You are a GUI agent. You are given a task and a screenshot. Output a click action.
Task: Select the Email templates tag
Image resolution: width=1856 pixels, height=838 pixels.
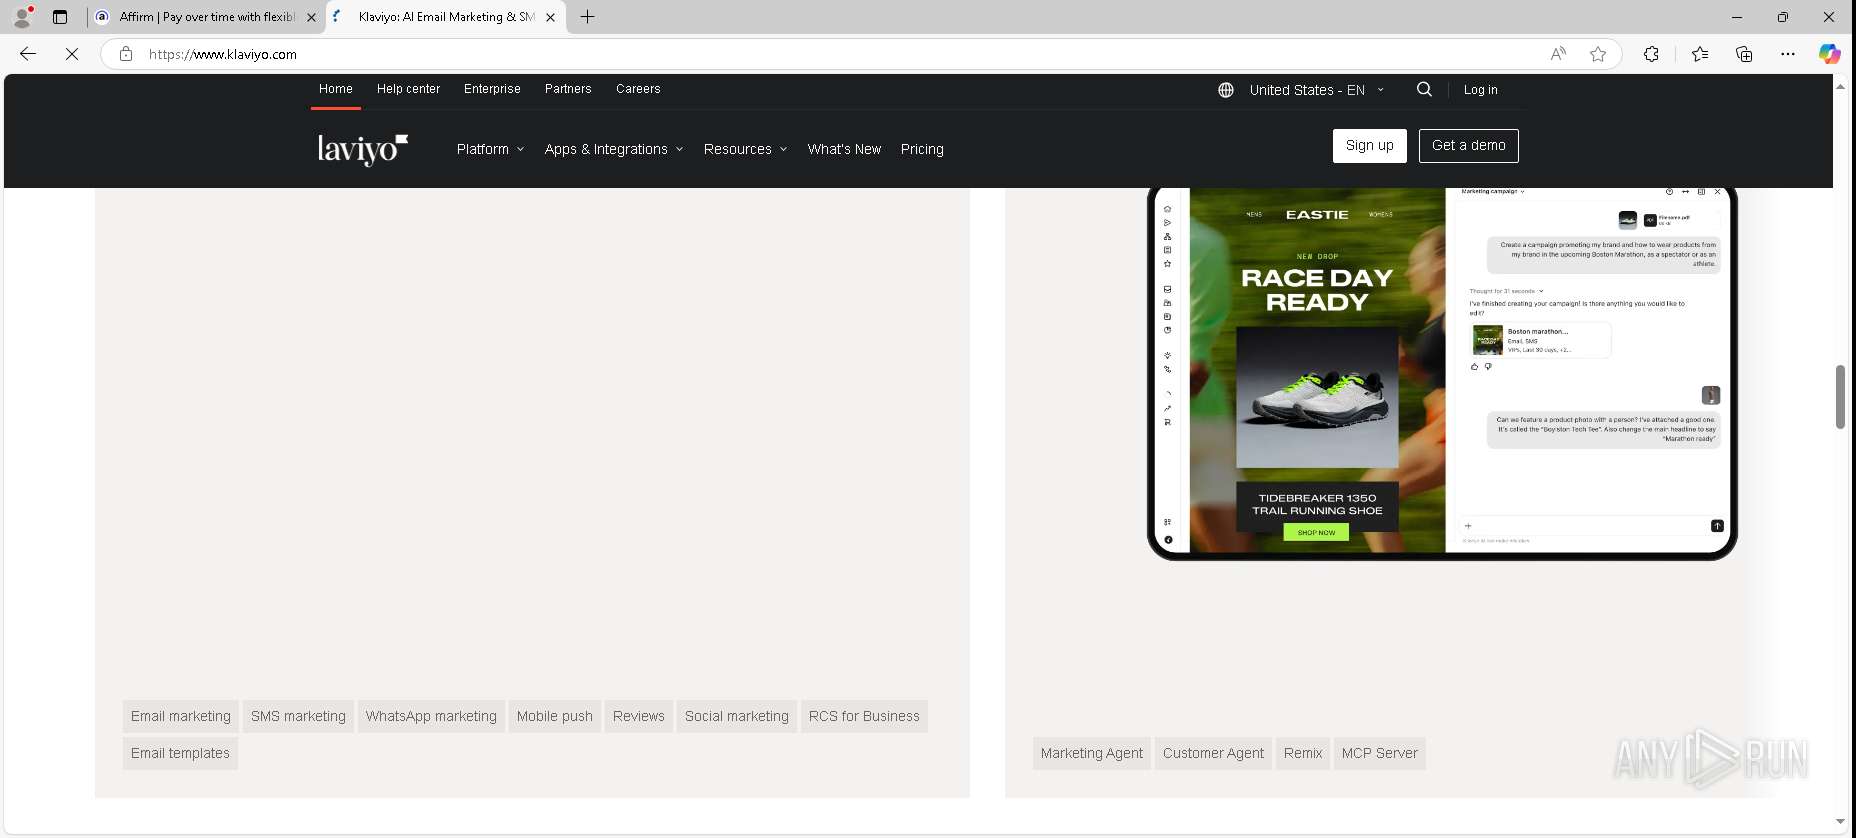180,753
